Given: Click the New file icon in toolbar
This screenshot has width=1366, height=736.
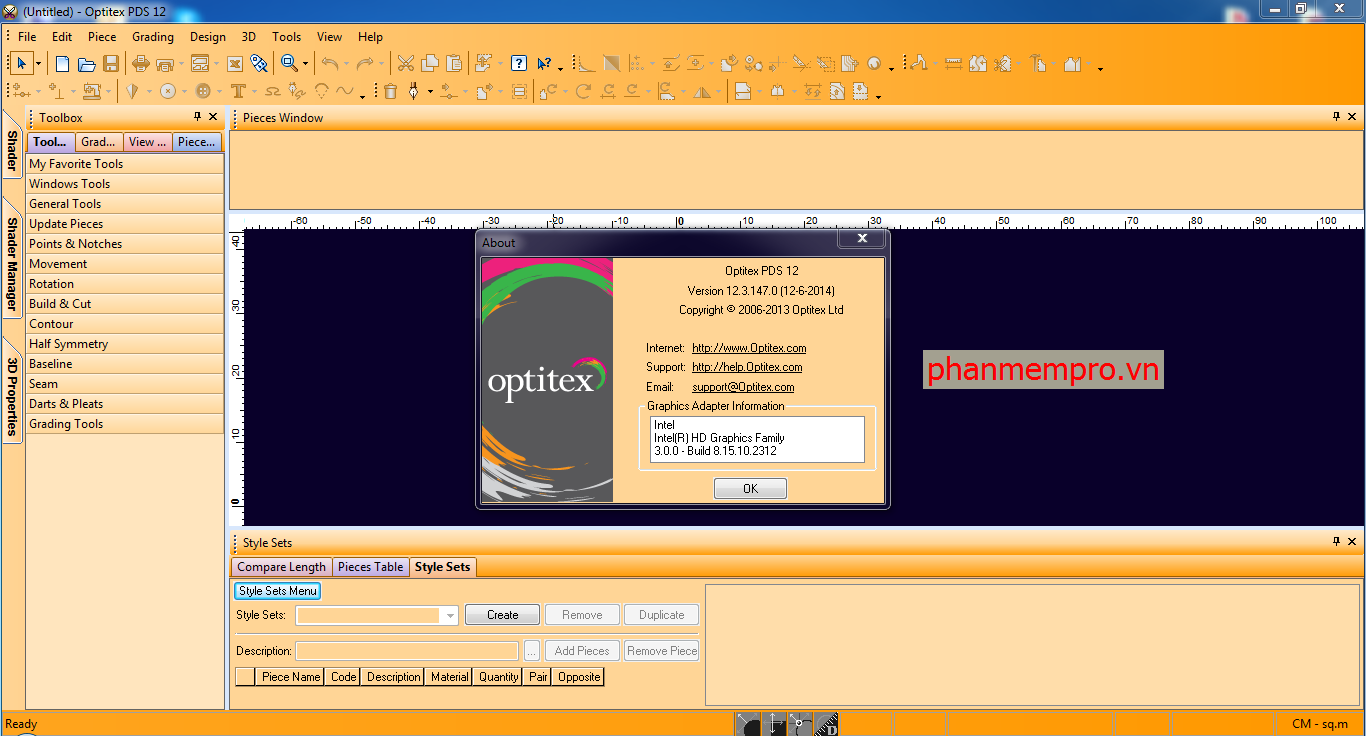Looking at the screenshot, I should 63,64.
